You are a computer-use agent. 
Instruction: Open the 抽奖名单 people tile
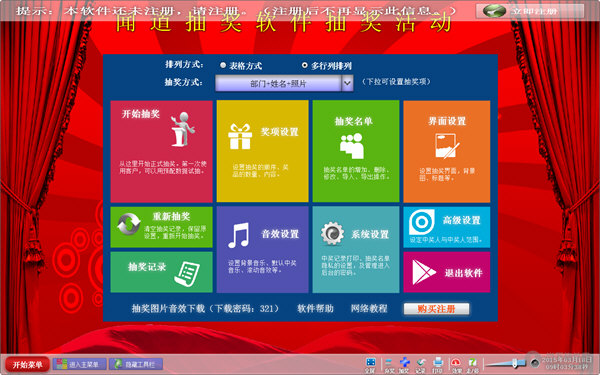pos(356,151)
